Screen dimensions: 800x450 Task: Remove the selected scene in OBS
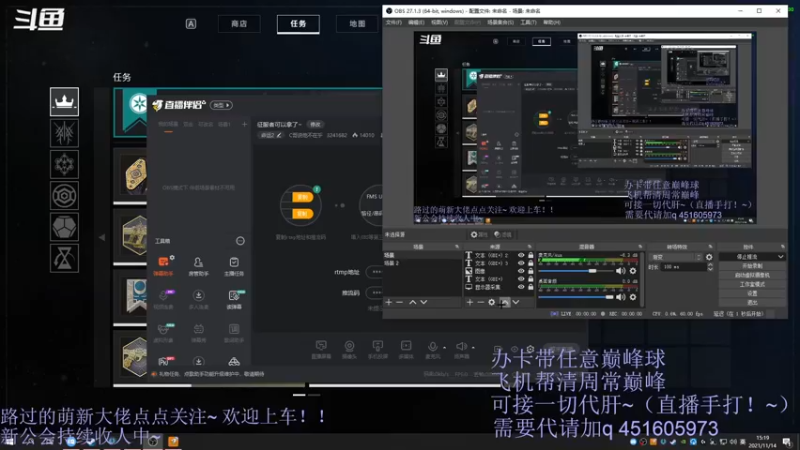(x=399, y=303)
